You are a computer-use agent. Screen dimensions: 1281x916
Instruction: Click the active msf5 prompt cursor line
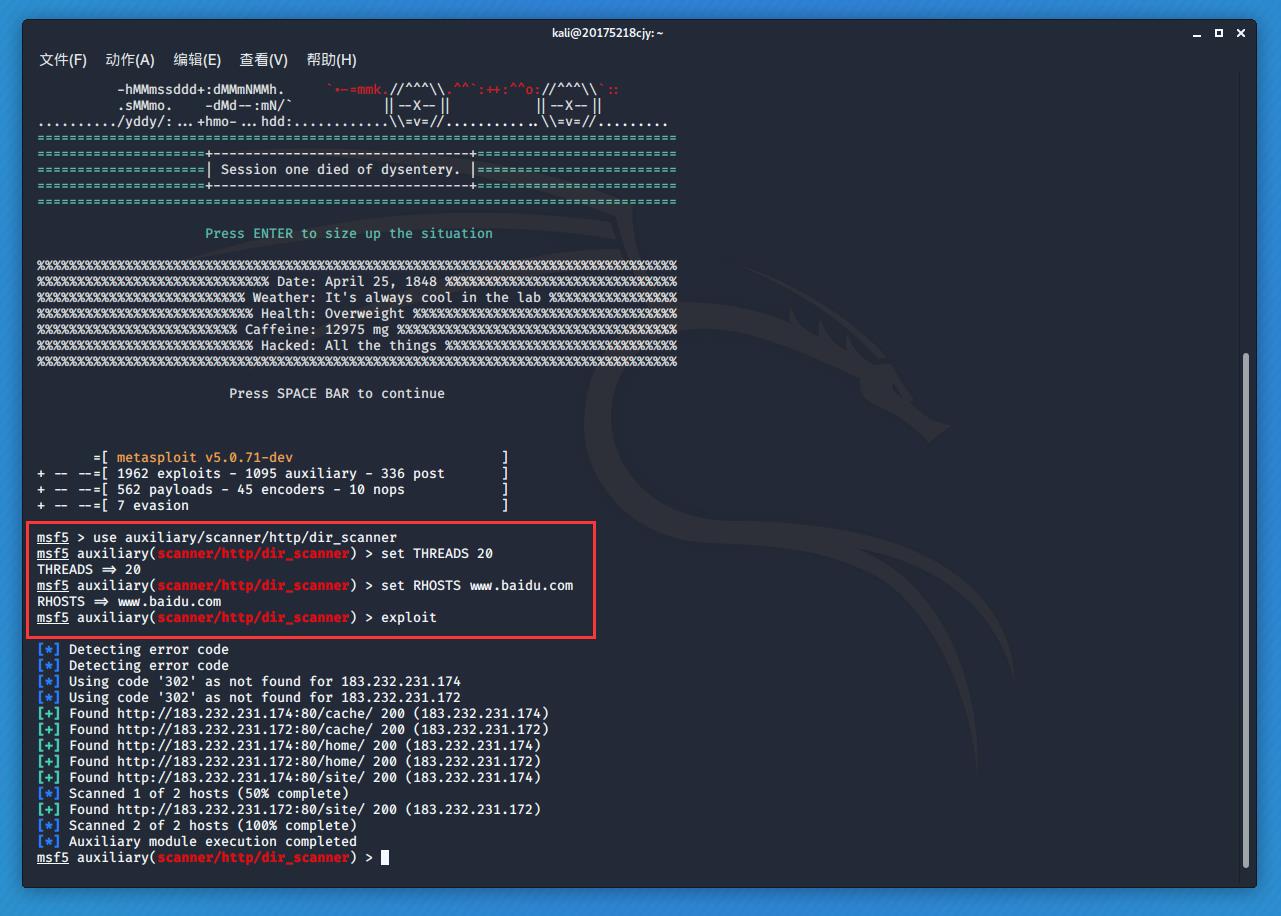(x=213, y=857)
